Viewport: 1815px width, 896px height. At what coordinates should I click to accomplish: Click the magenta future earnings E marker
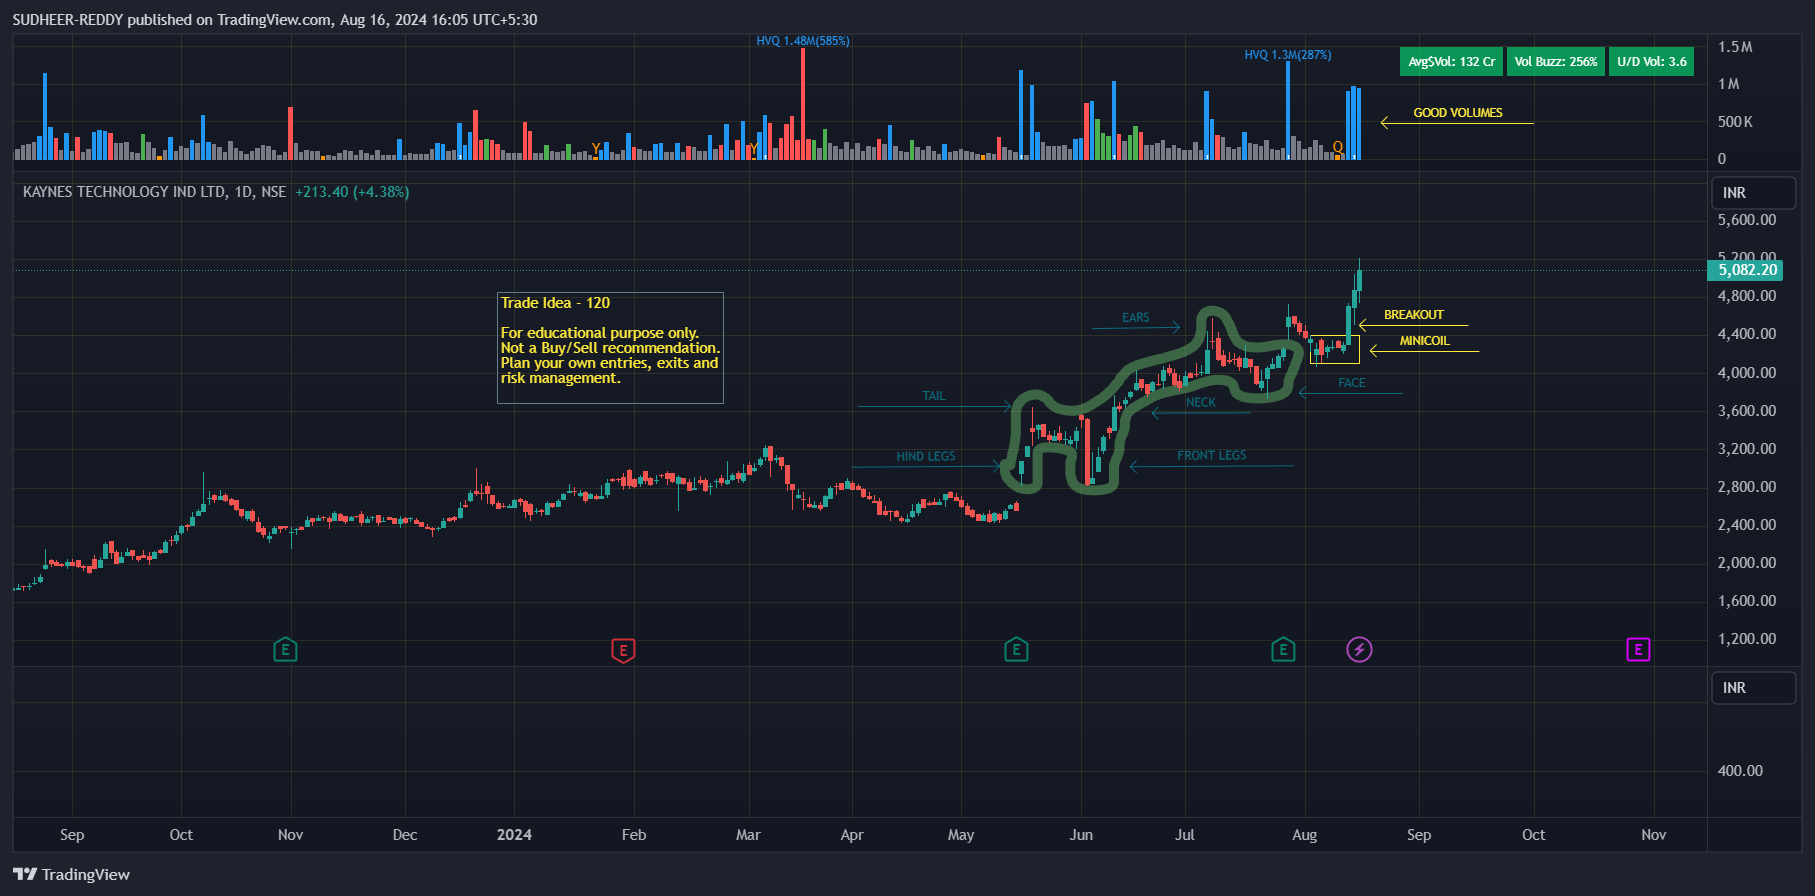point(1638,650)
